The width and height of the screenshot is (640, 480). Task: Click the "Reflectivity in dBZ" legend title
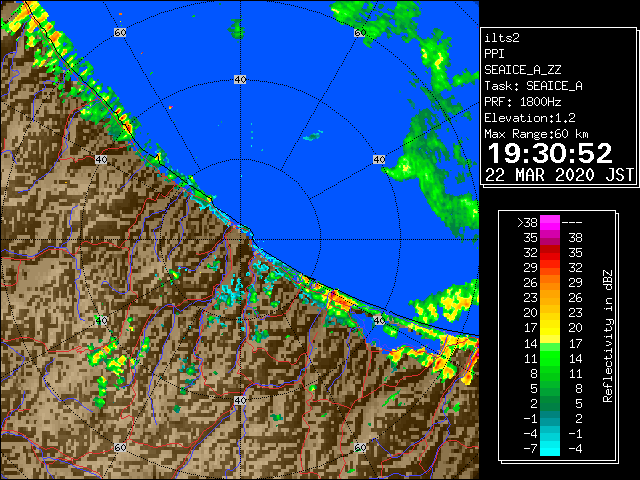(x=608, y=336)
